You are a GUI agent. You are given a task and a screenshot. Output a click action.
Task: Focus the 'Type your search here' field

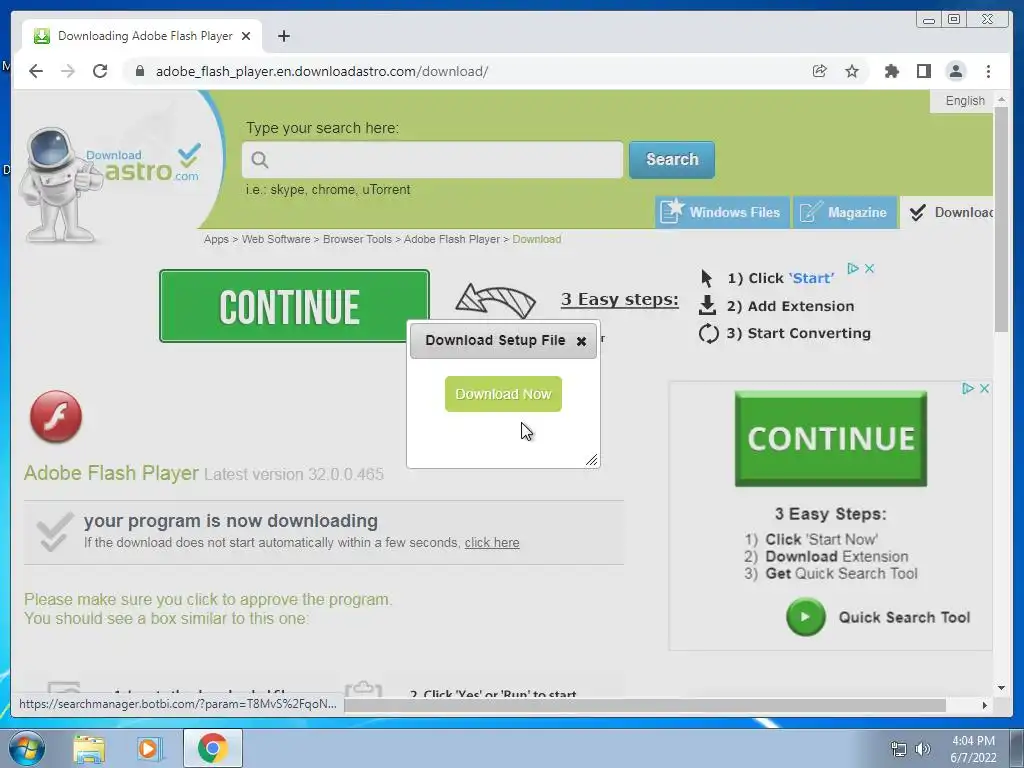tap(432, 159)
